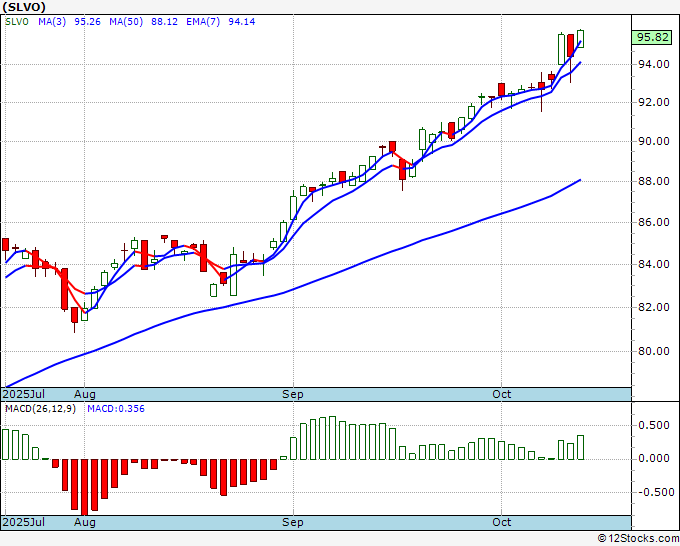Click the 82.00 price axis label
The image size is (680, 546).
(654, 307)
